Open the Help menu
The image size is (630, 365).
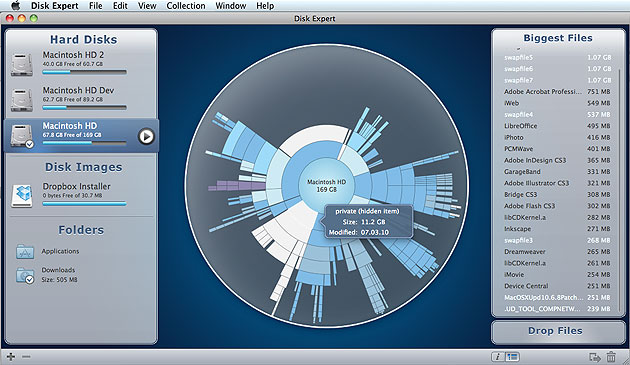(265, 6)
